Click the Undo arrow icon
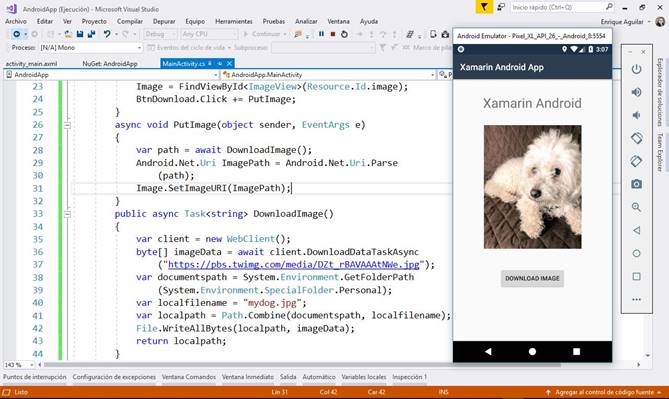This screenshot has width=669, height=399. tap(107, 34)
